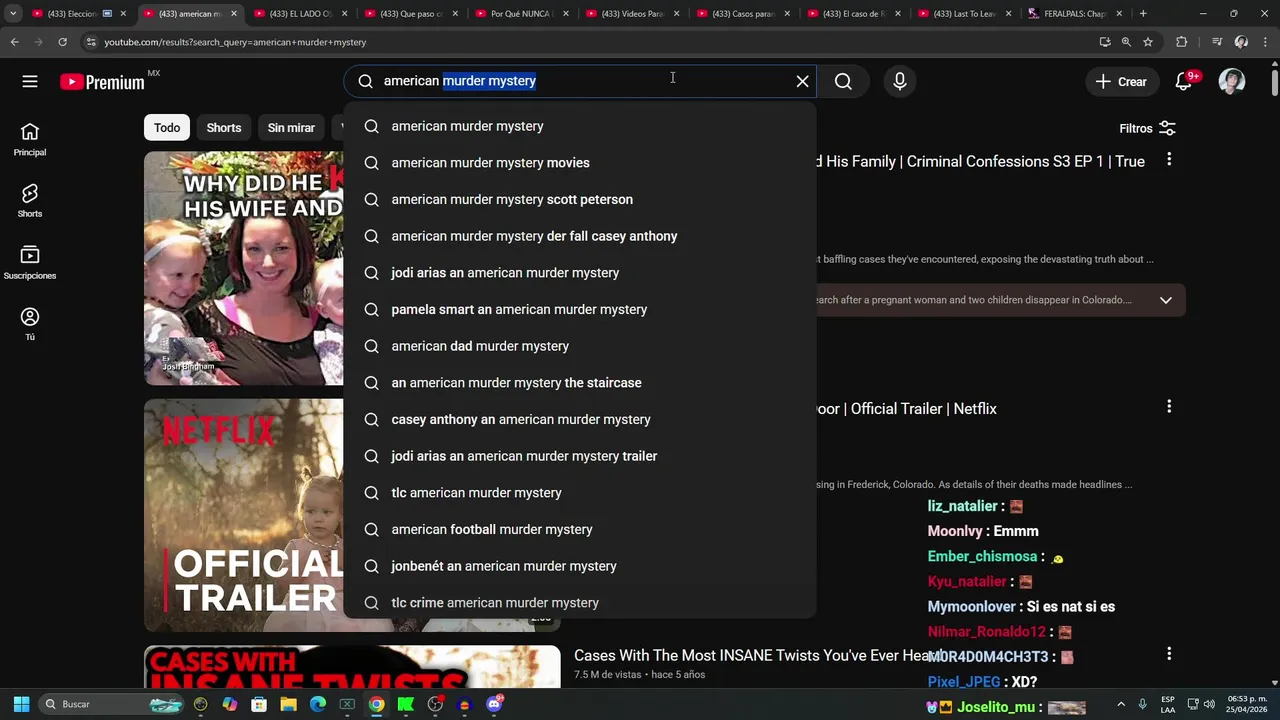This screenshot has height=720, width=1280.
Task: Open the Chrome profile avatar
Action: coord(1241,42)
